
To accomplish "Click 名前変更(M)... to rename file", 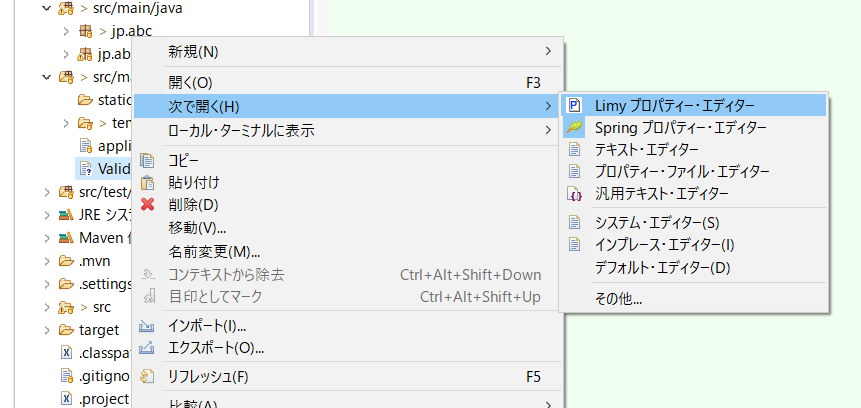I will coord(214,251).
